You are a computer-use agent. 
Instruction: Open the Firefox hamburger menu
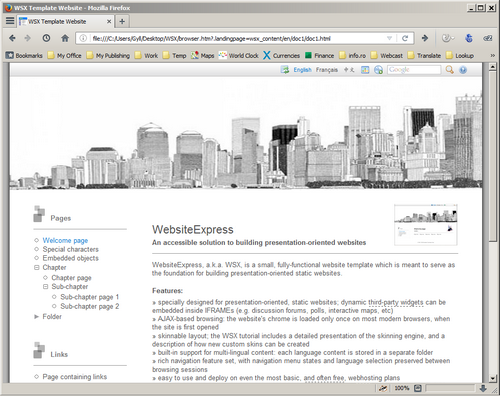pos(10,21)
